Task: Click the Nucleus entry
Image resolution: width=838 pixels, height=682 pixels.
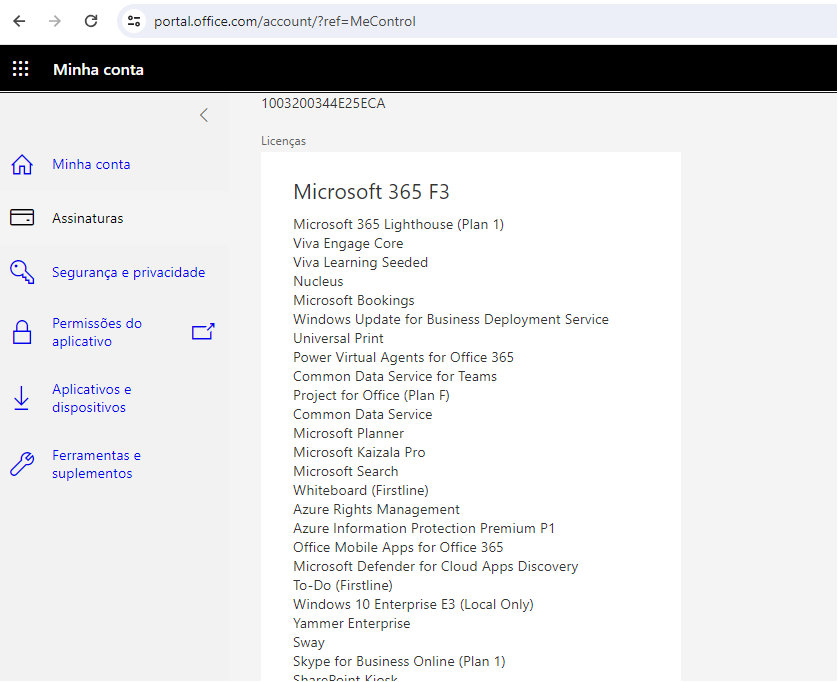Action: [x=318, y=281]
